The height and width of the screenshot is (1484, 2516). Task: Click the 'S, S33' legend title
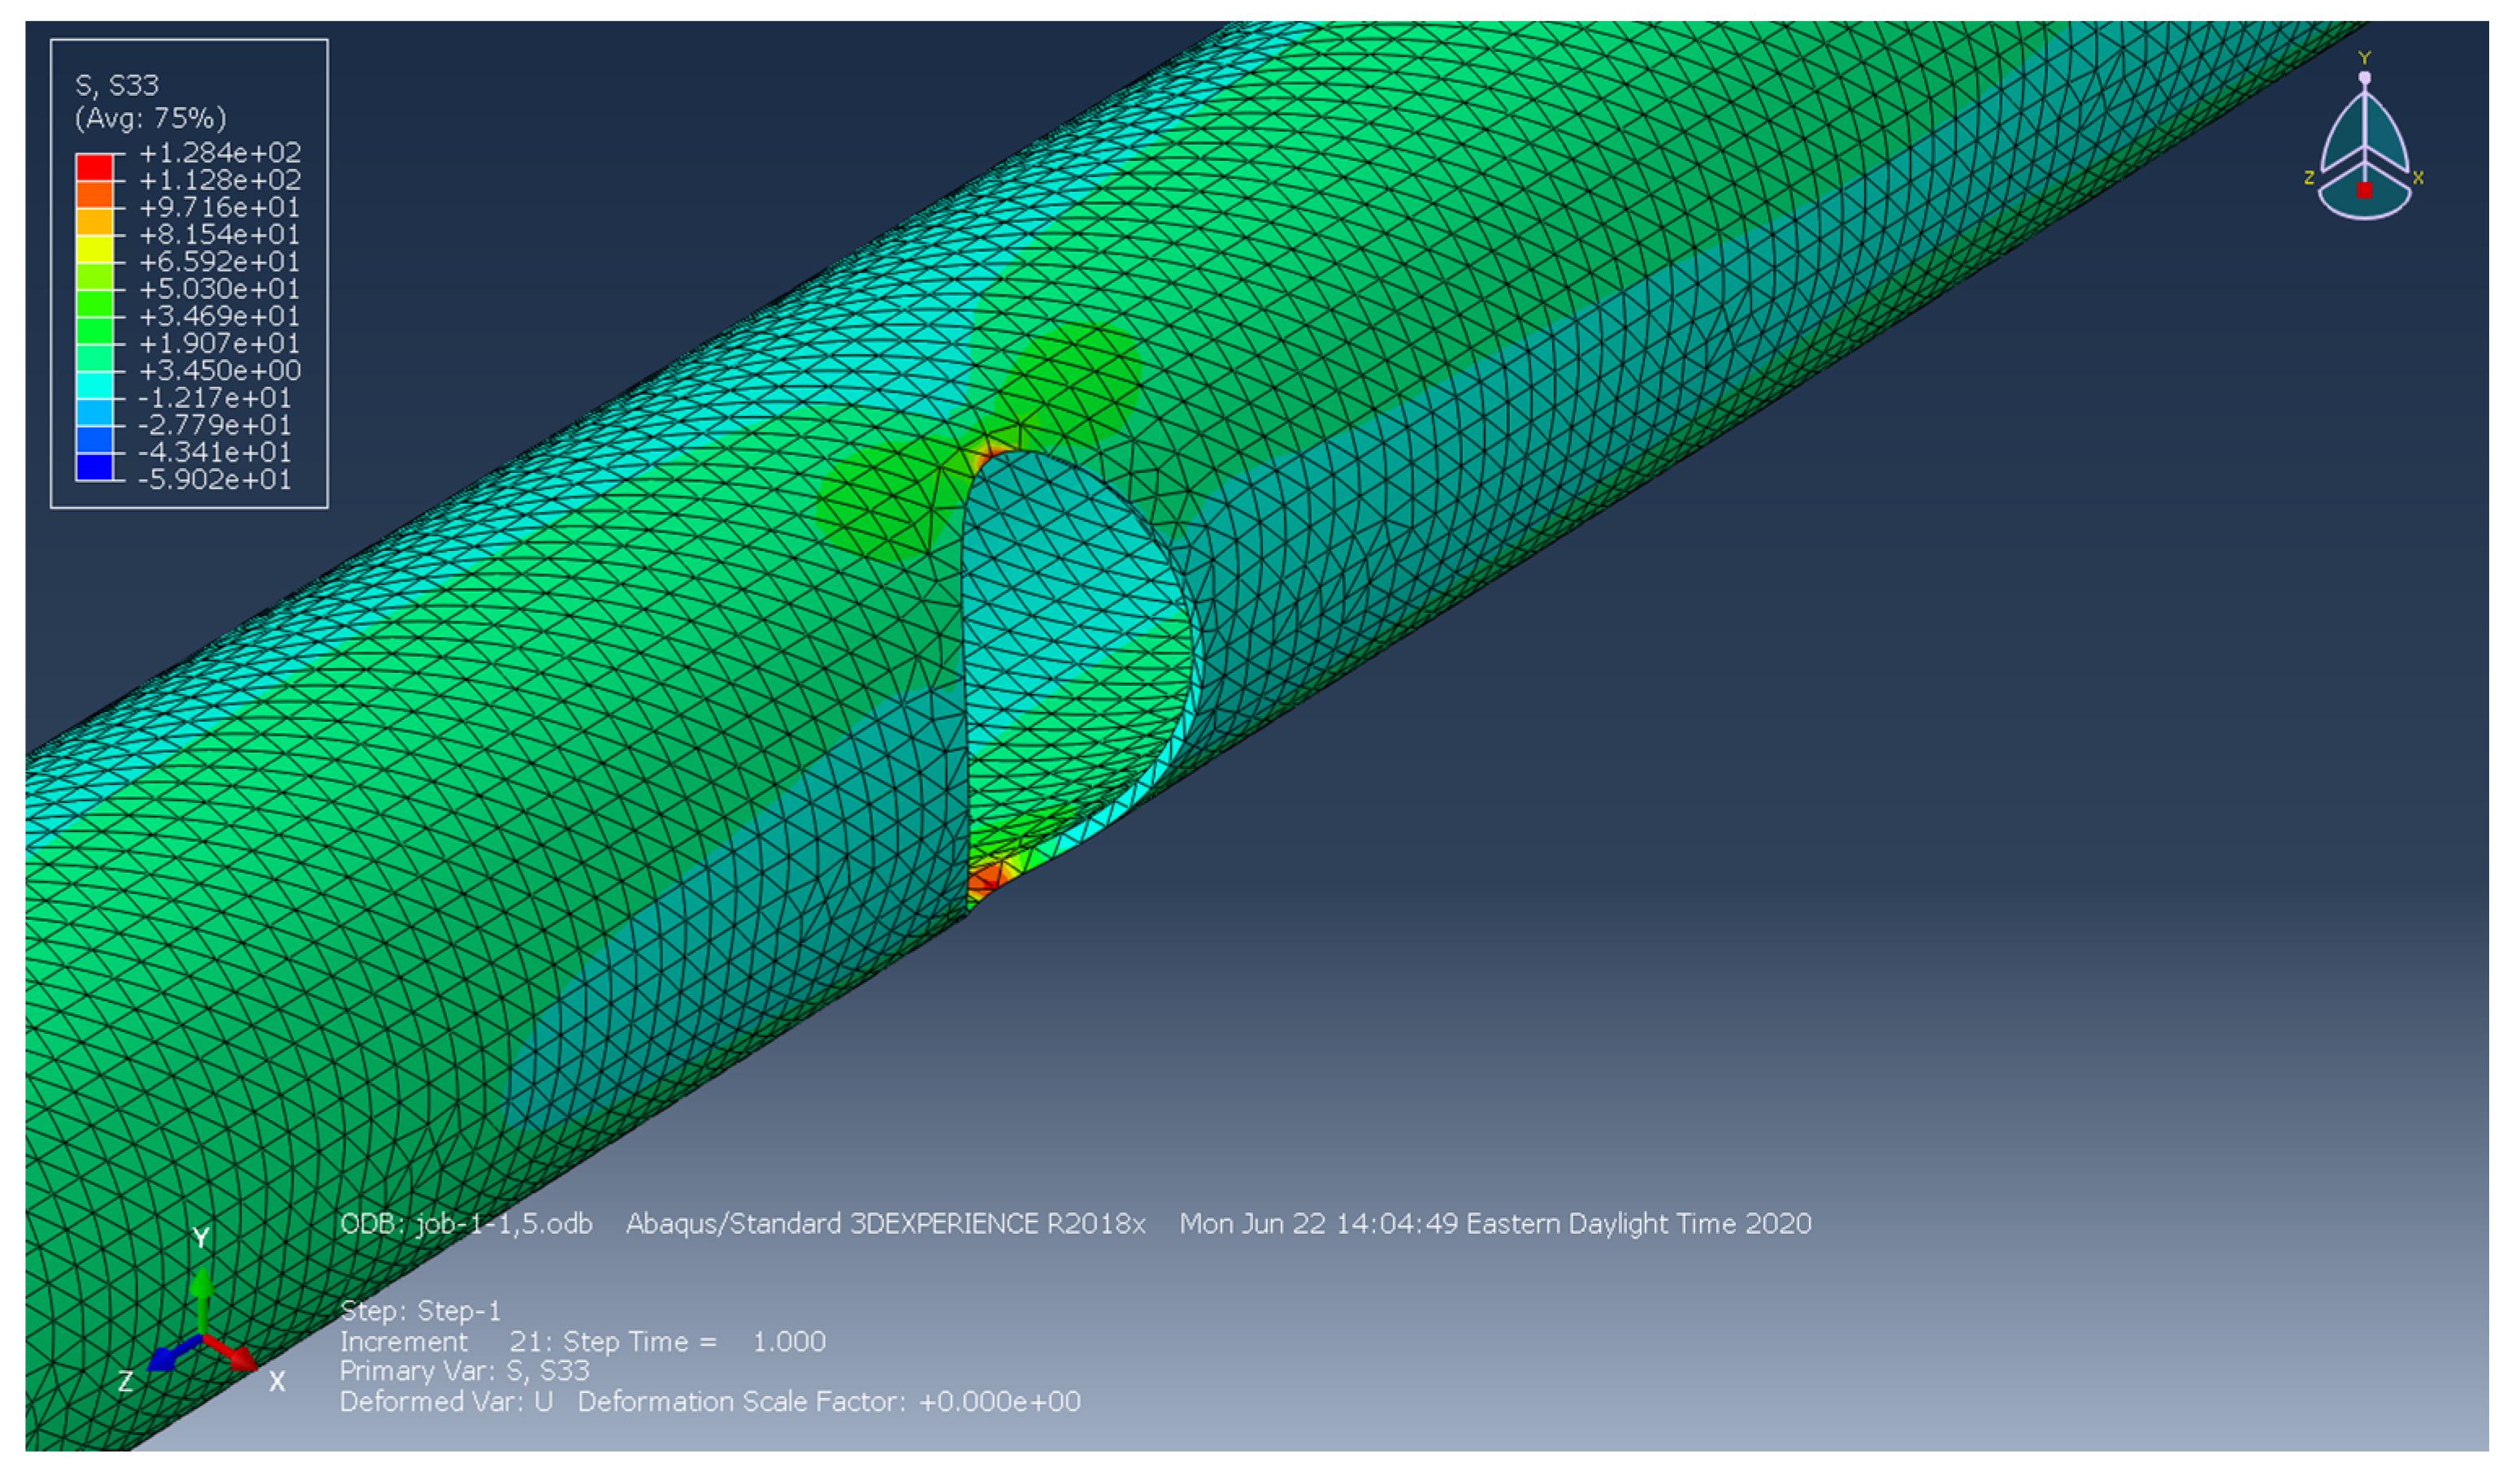point(117,86)
